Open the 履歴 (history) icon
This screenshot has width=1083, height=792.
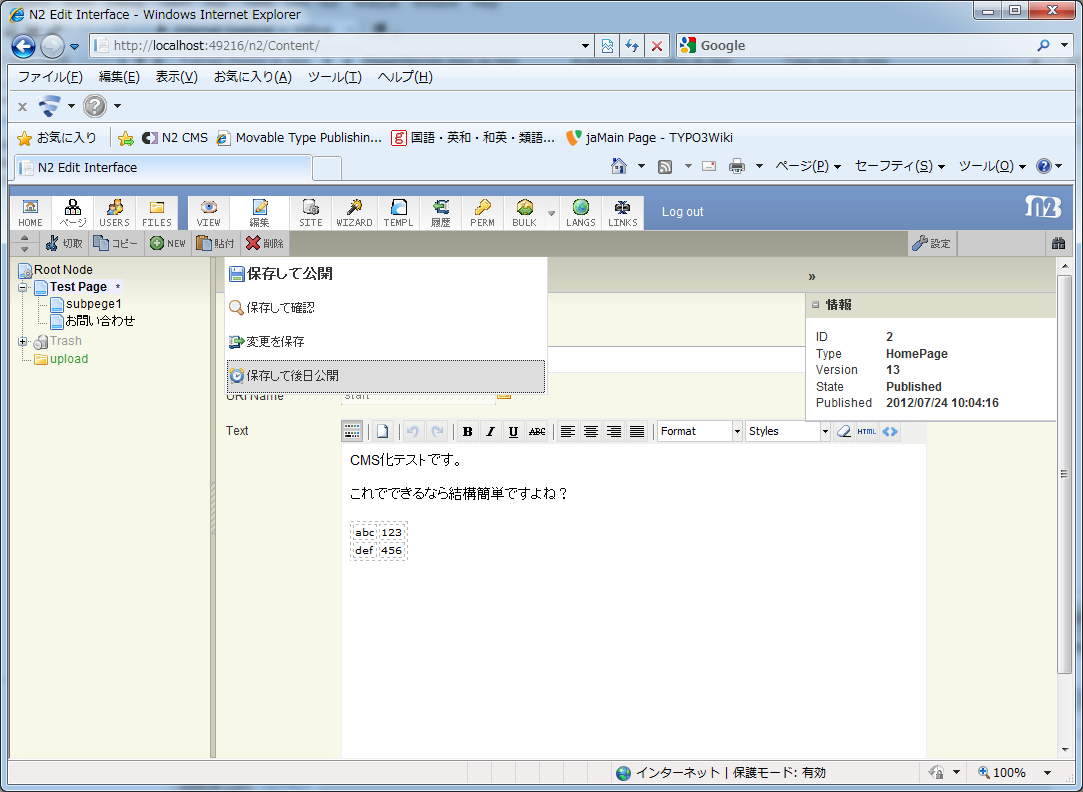[x=441, y=213]
